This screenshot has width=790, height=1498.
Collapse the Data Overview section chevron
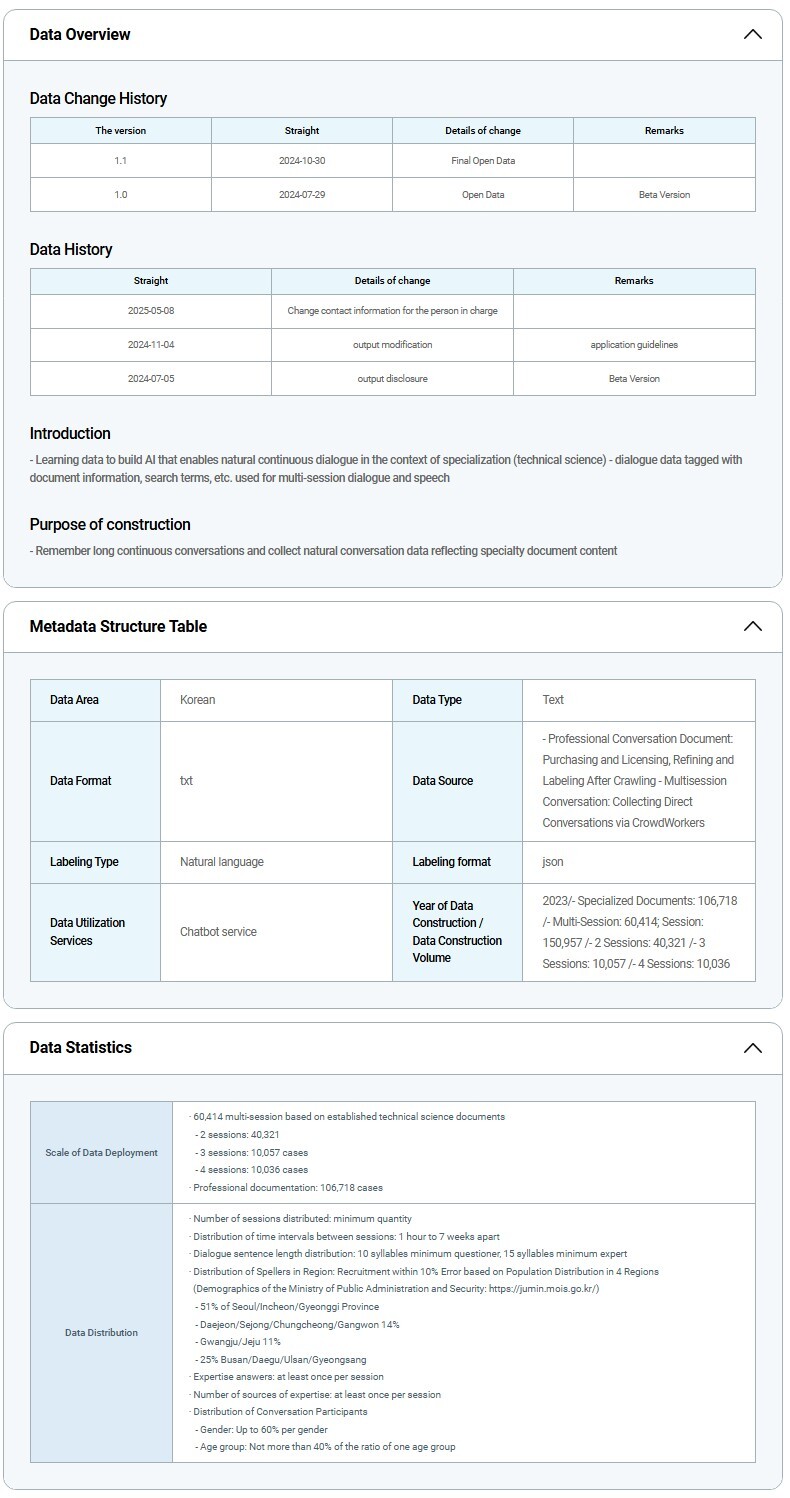click(x=752, y=34)
